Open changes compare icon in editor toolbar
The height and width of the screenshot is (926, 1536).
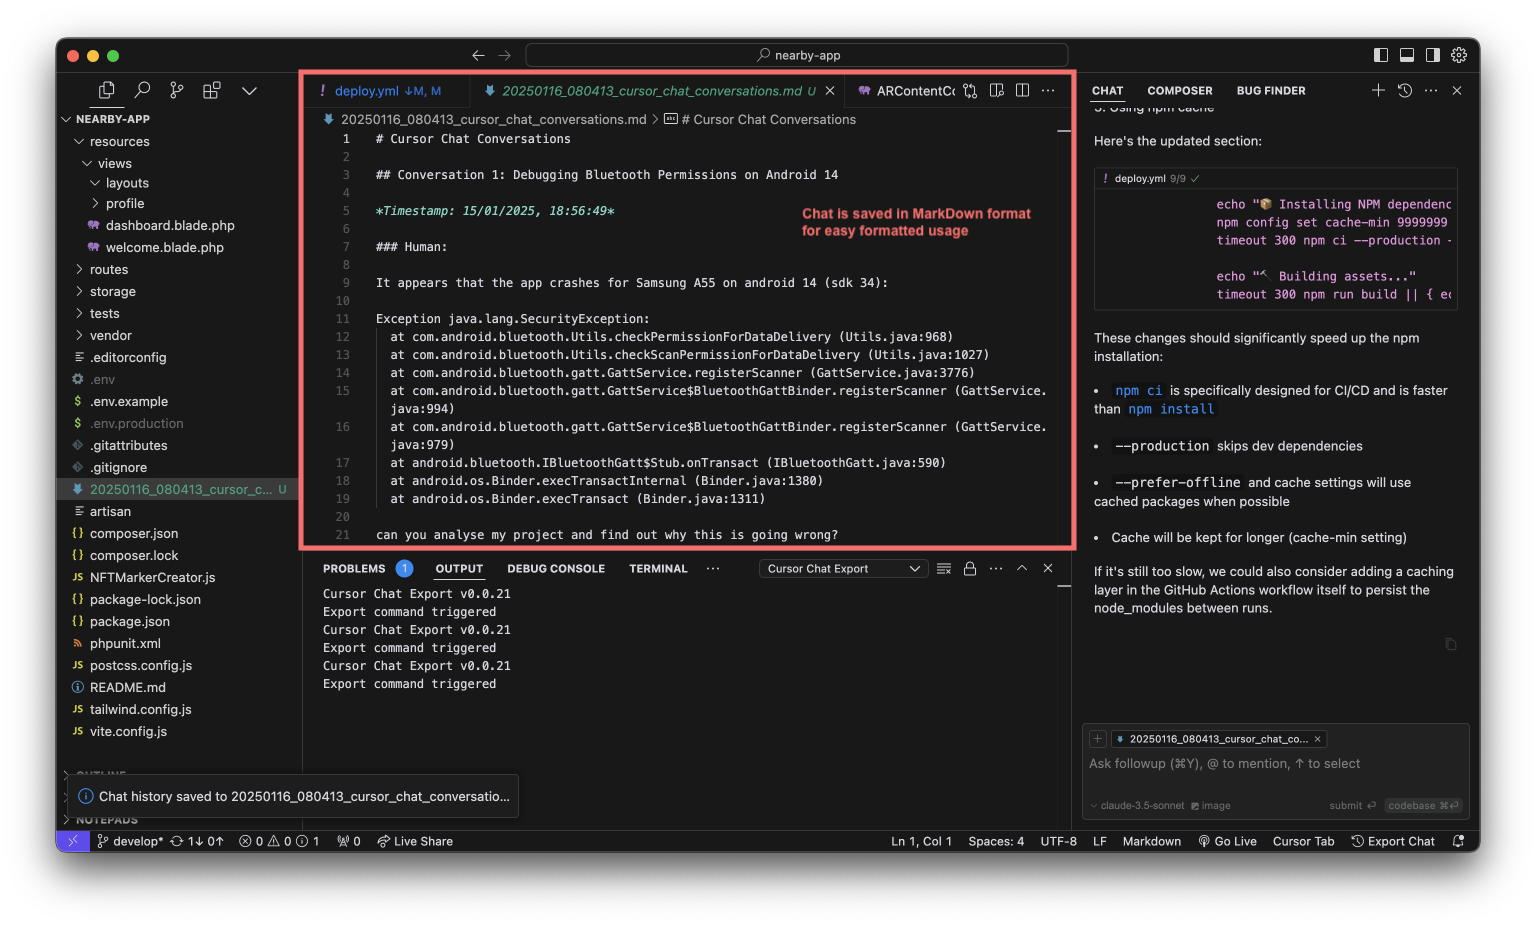970,91
